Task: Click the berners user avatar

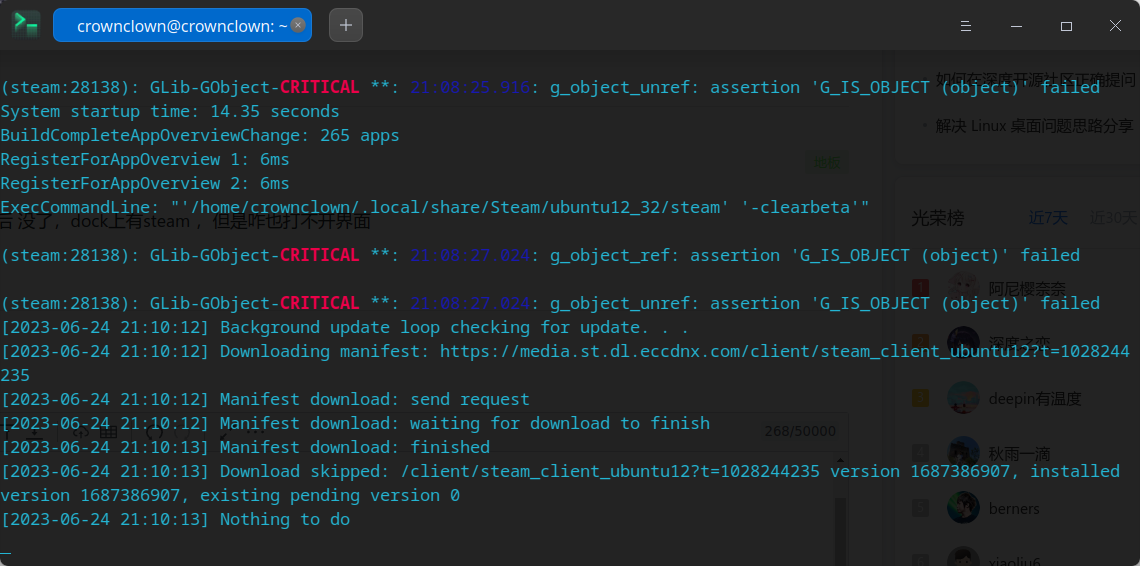Action: (x=963, y=508)
